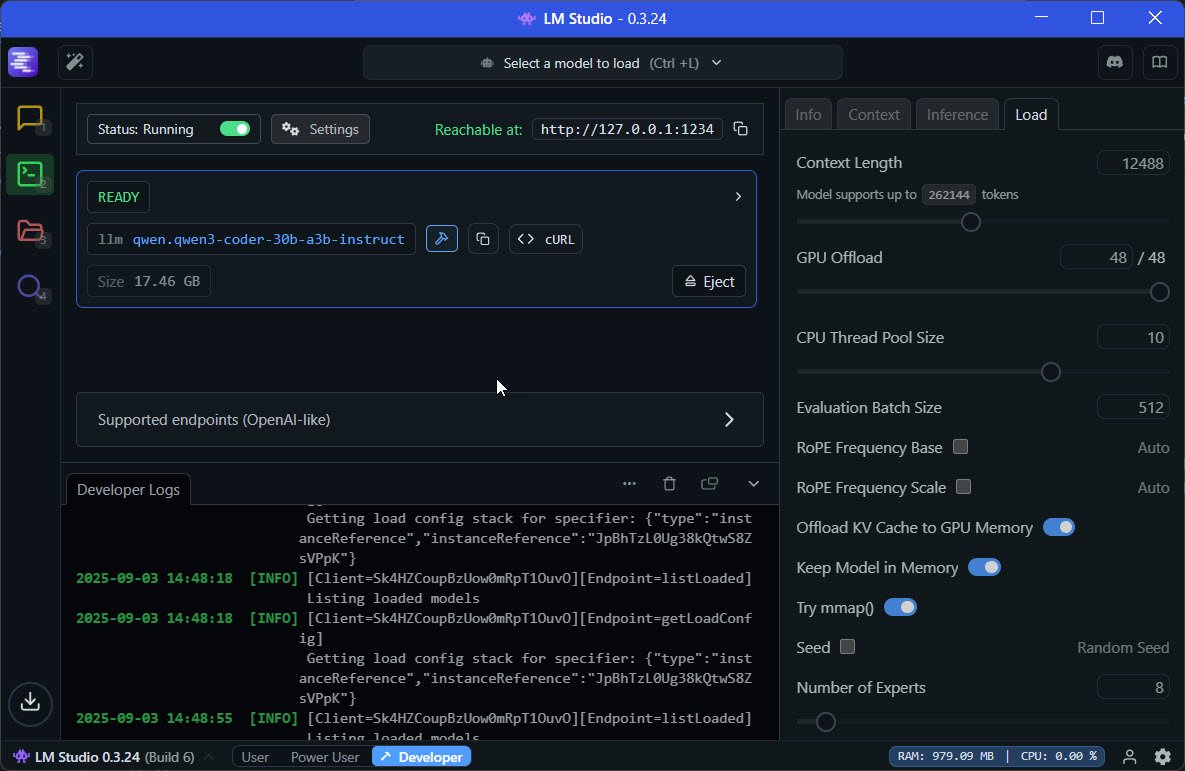The height and width of the screenshot is (771, 1185).
Task: Clear developer logs with trash icon
Action: [669, 484]
